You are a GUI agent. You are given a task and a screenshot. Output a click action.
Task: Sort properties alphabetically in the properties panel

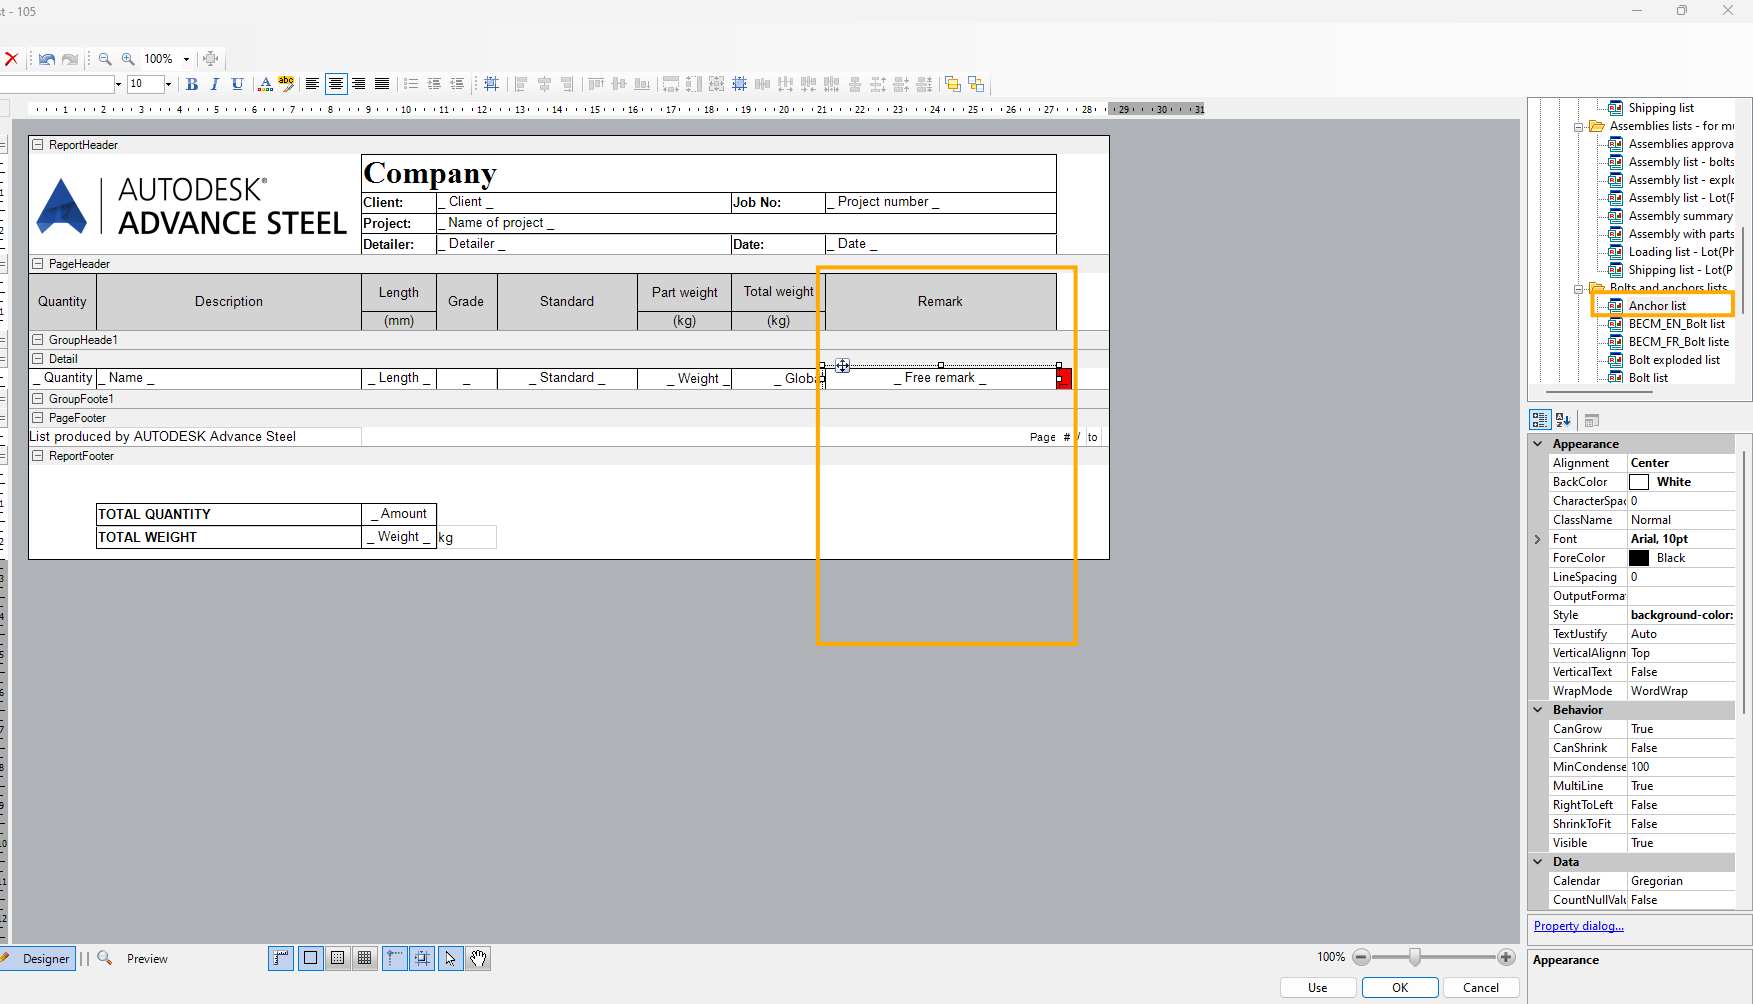point(1562,419)
